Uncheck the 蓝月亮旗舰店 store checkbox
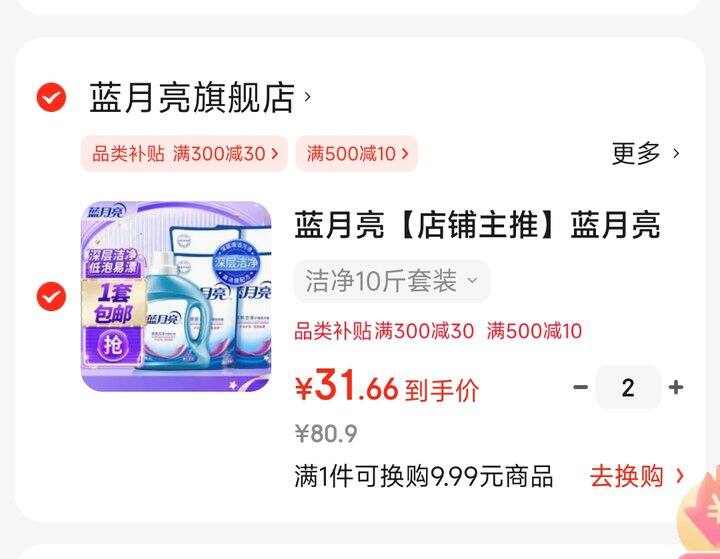The image size is (720, 559). [51, 97]
